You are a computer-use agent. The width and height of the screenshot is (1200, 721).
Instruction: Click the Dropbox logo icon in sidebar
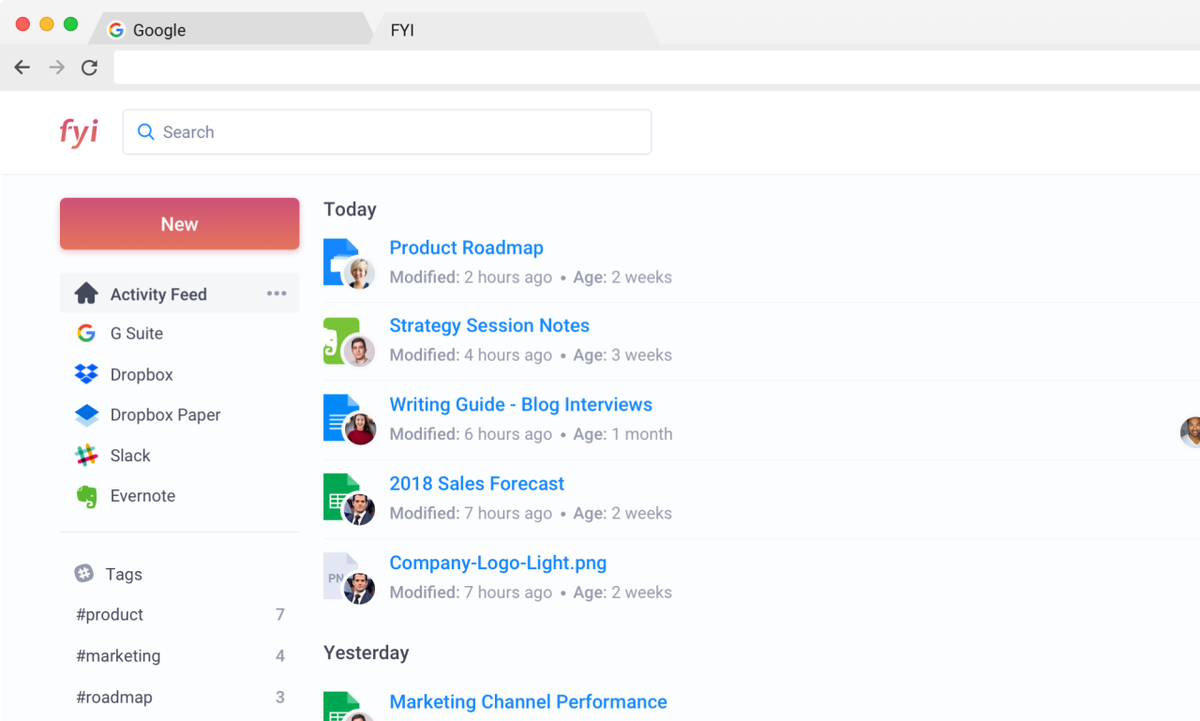coord(87,374)
